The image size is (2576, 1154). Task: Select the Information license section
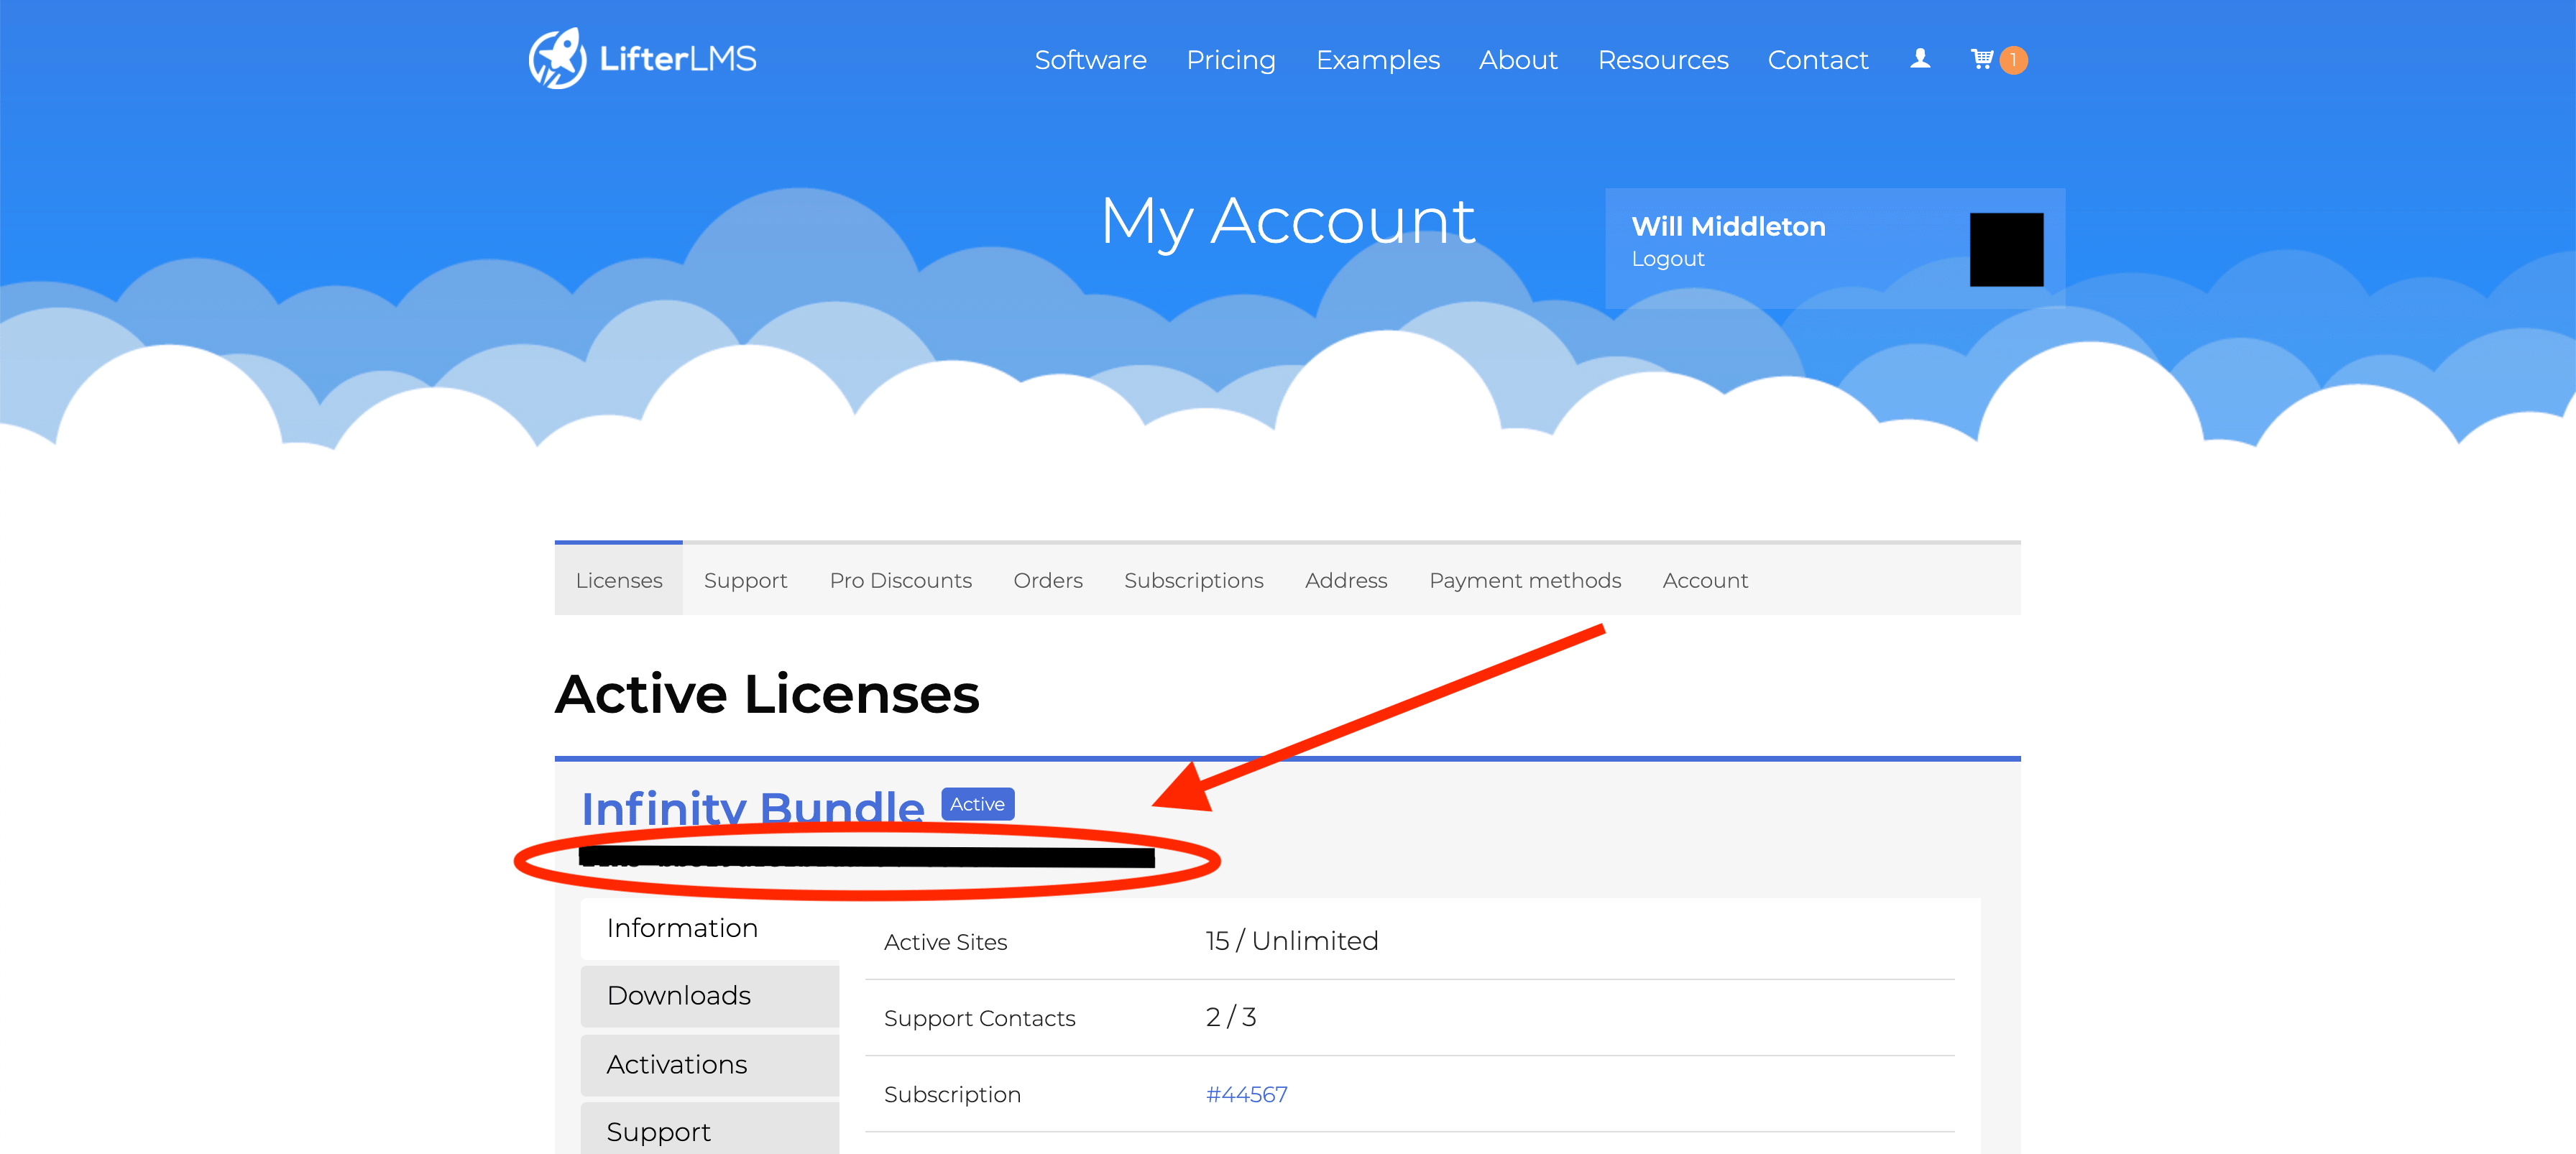pos(710,928)
